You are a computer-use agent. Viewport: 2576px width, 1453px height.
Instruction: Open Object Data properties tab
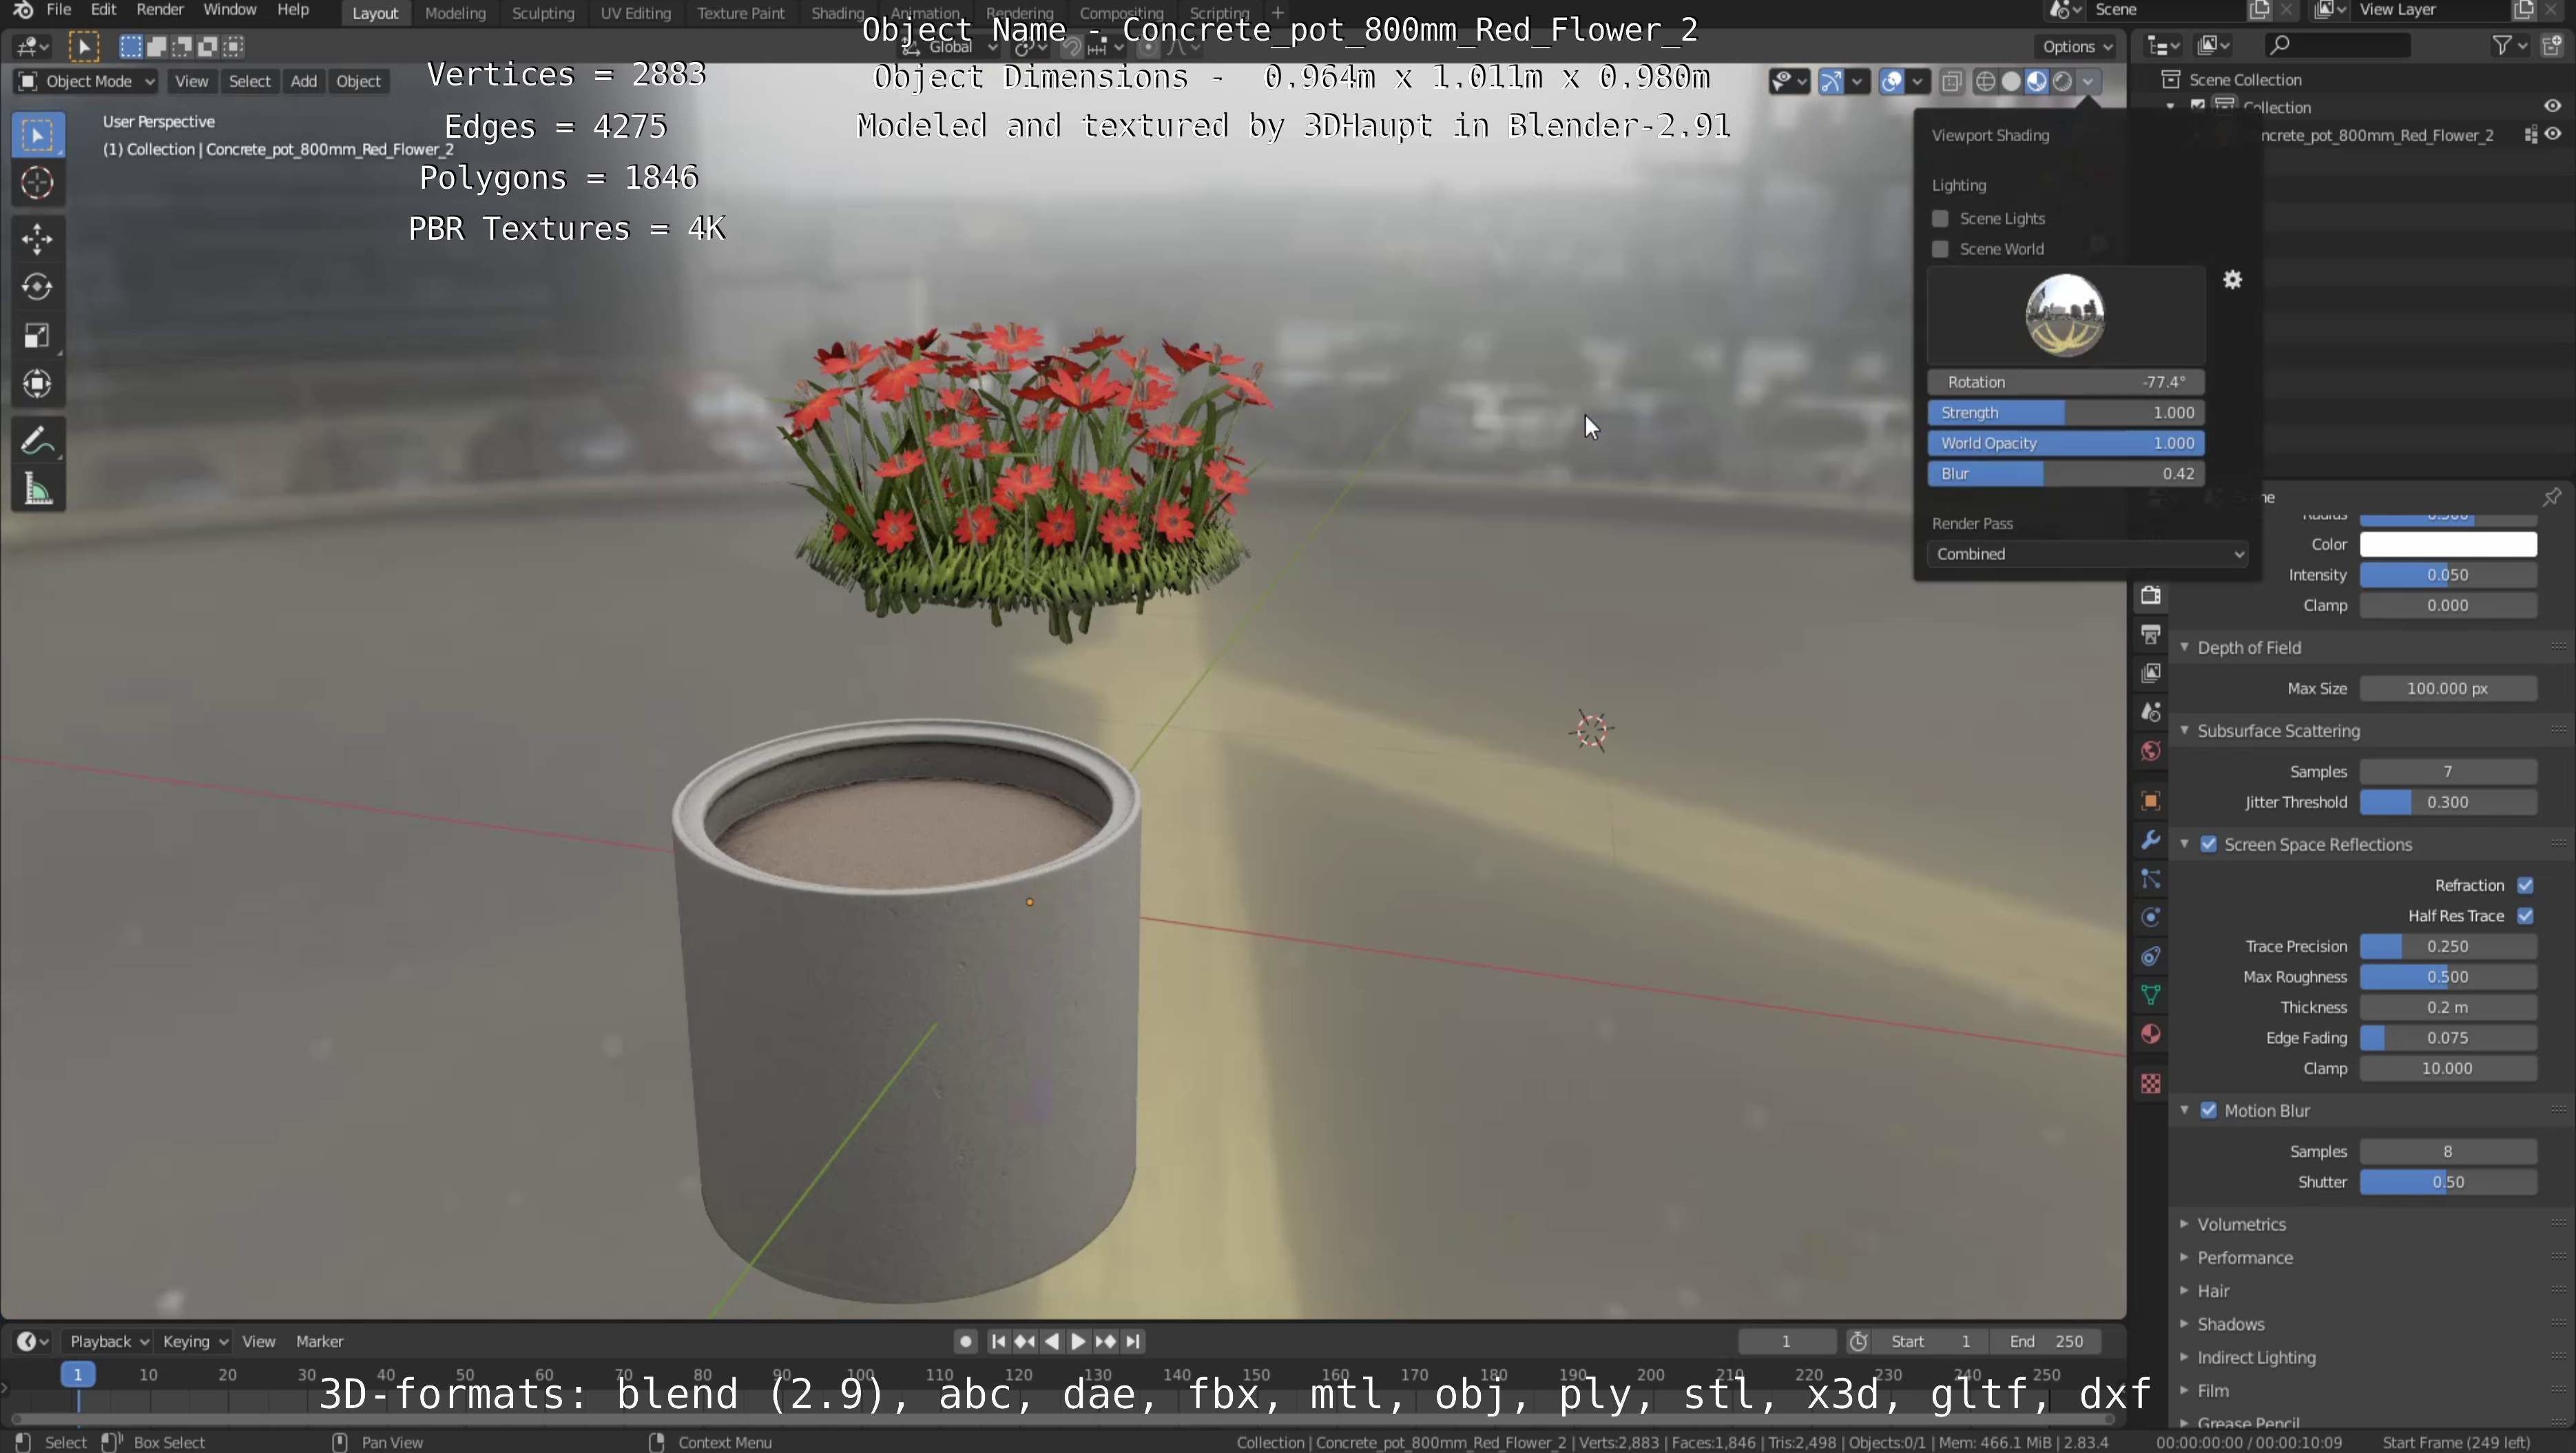[x=2151, y=995]
